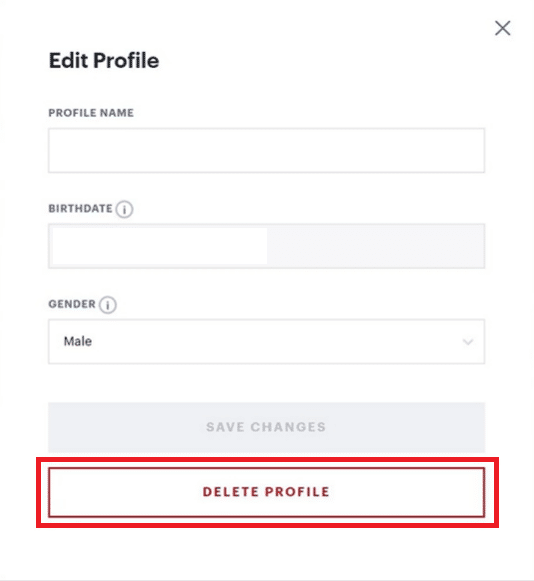Open the Gender info tooltip icon
The image size is (534, 581).
point(108,305)
